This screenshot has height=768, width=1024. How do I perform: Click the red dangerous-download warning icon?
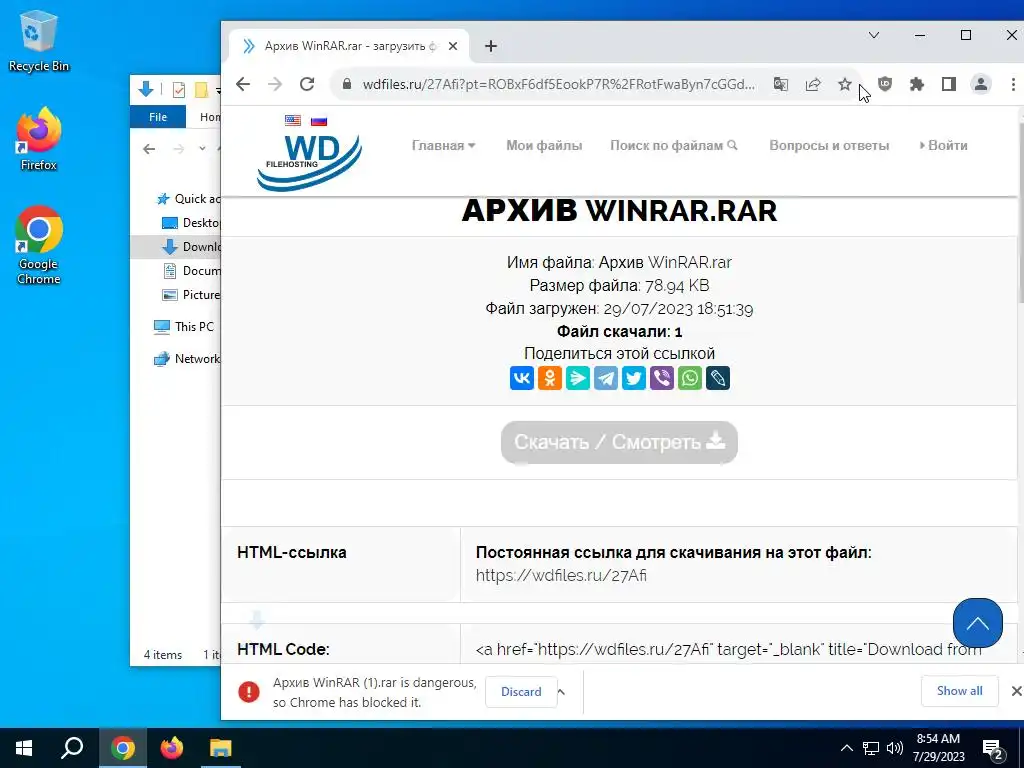[x=249, y=692]
